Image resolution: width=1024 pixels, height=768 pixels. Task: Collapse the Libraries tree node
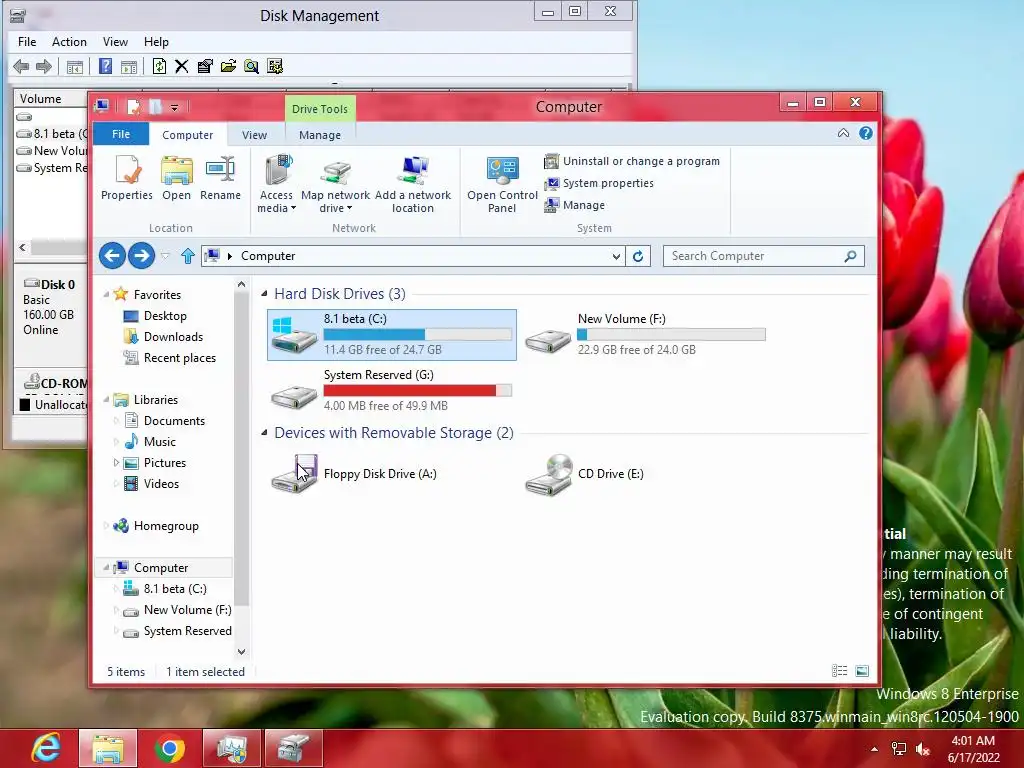106,400
